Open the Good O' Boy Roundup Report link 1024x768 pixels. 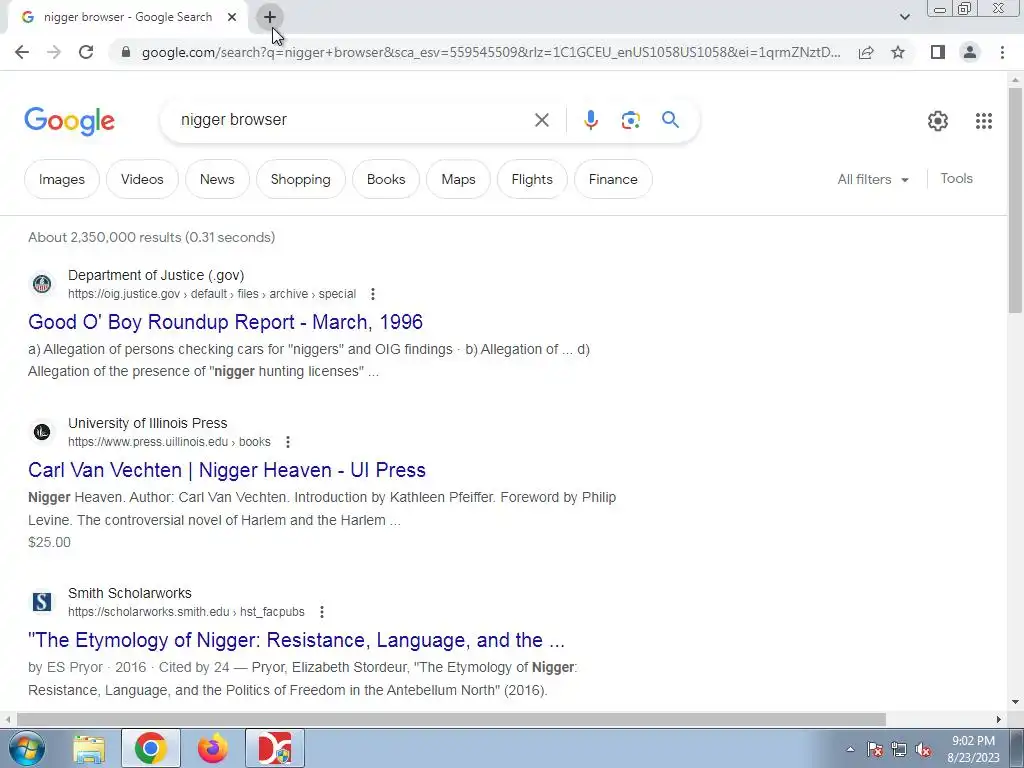pyautogui.click(x=225, y=322)
